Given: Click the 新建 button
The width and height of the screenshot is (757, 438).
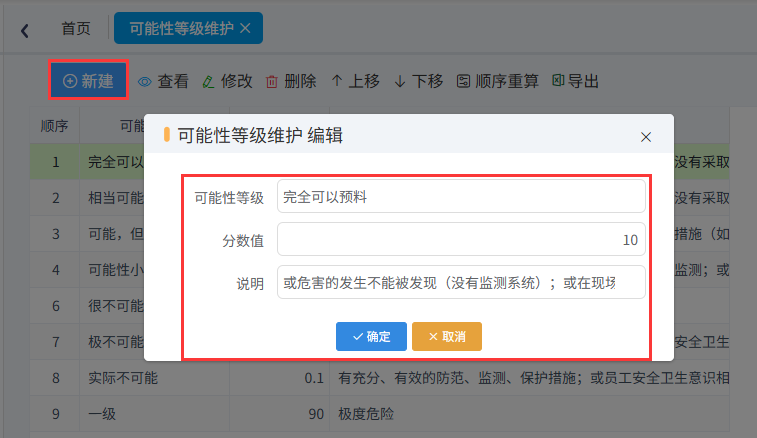Looking at the screenshot, I should [x=88, y=81].
